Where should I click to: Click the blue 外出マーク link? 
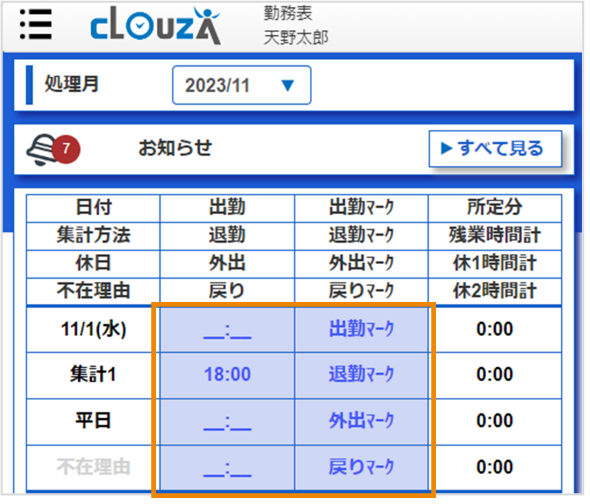(361, 421)
